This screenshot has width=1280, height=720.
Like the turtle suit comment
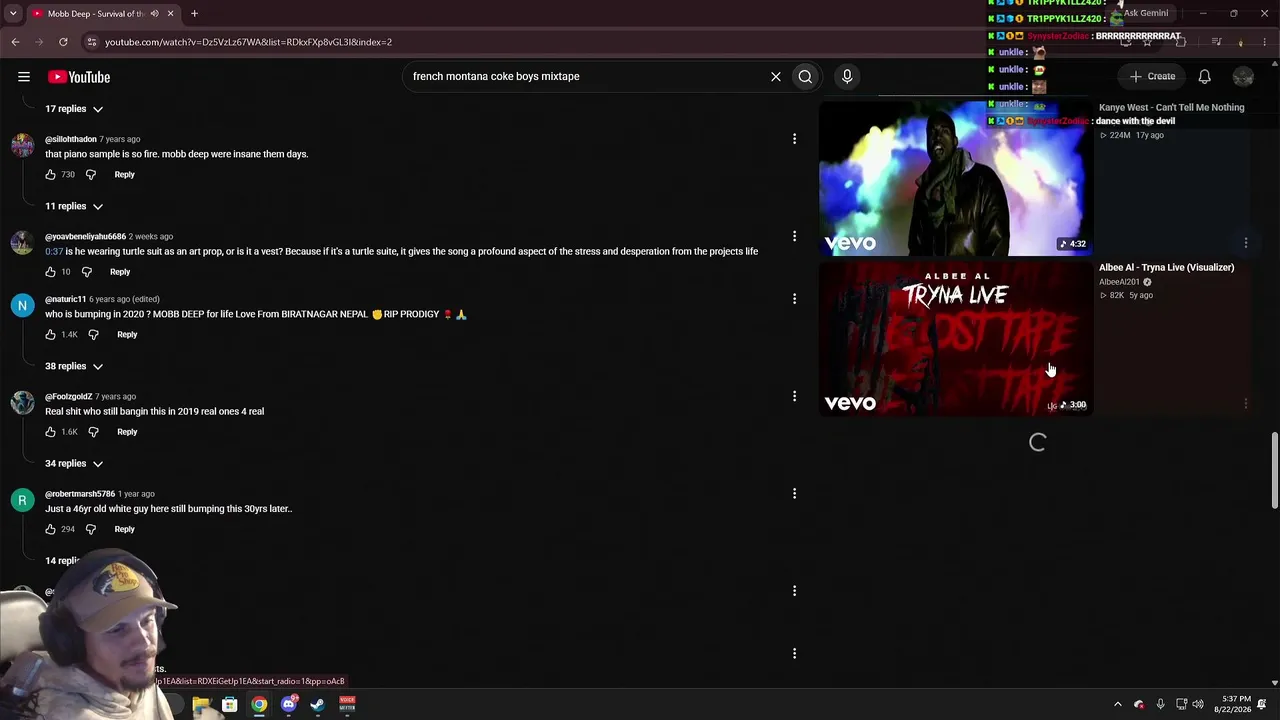point(50,272)
